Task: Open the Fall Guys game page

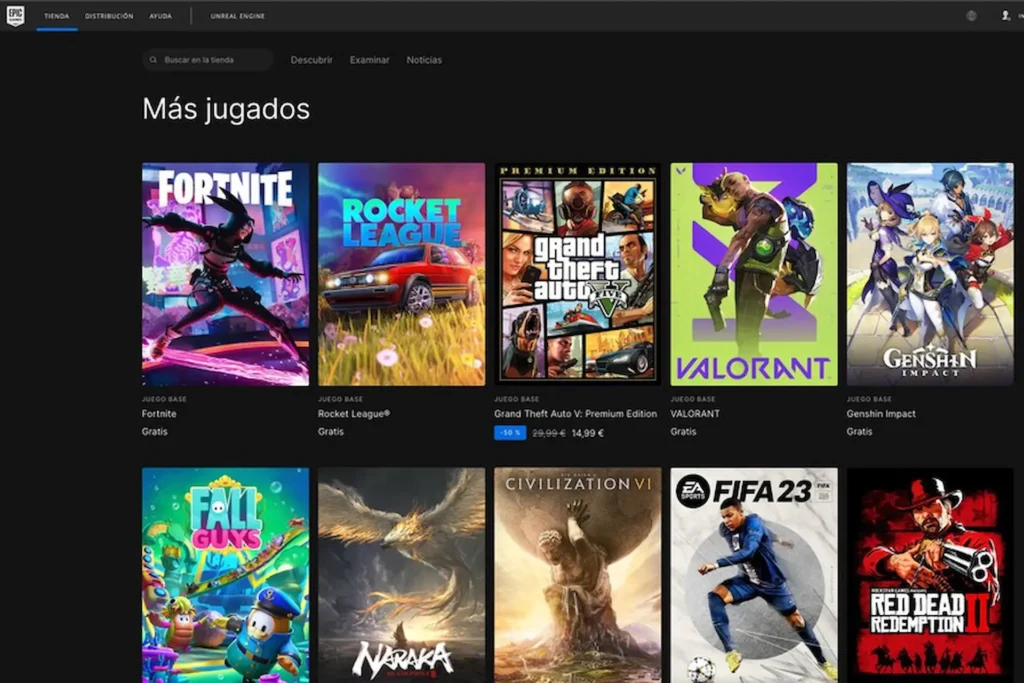Action: (x=224, y=575)
